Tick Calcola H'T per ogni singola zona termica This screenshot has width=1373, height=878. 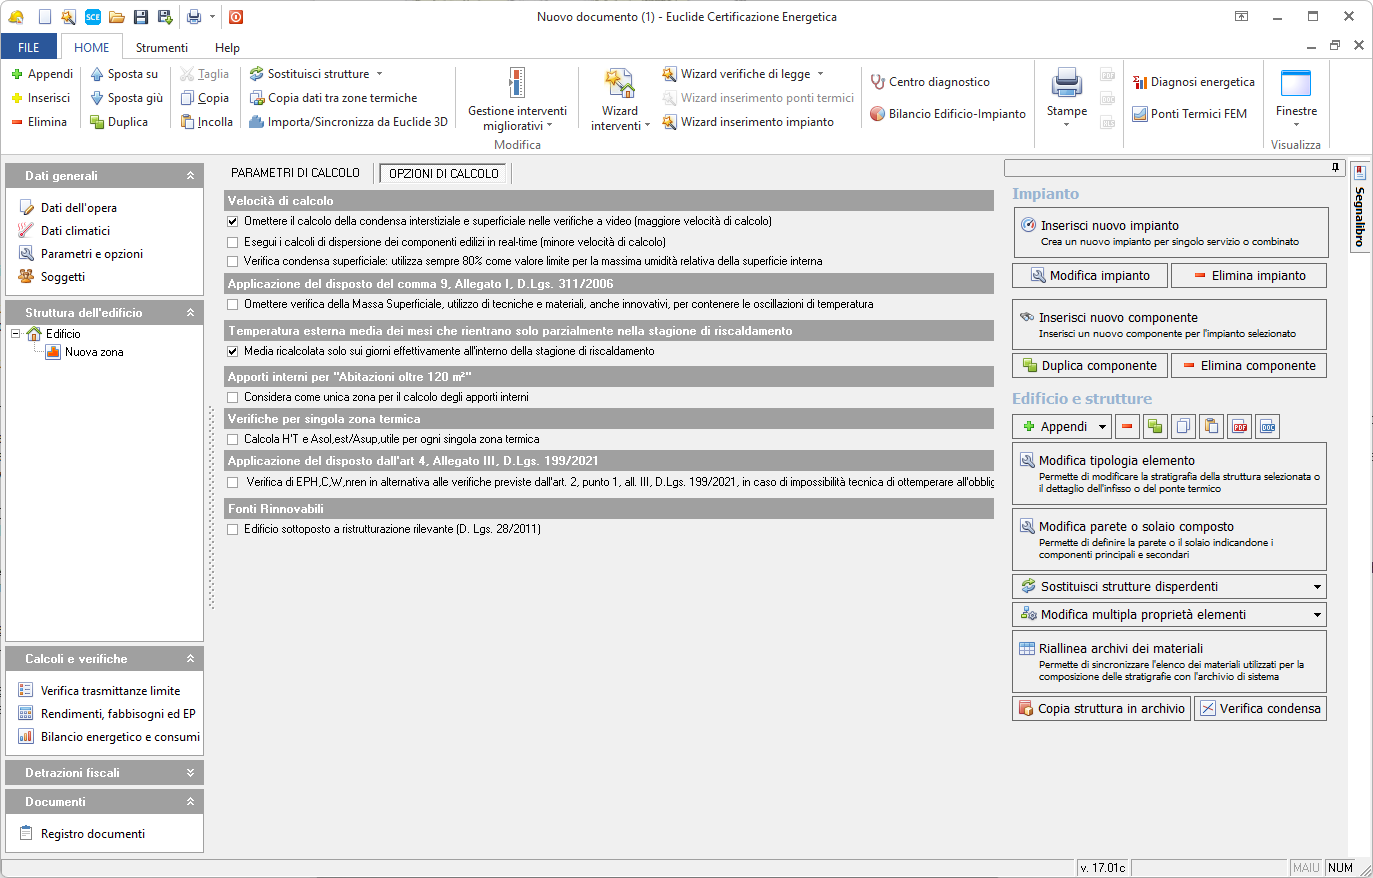click(233, 440)
